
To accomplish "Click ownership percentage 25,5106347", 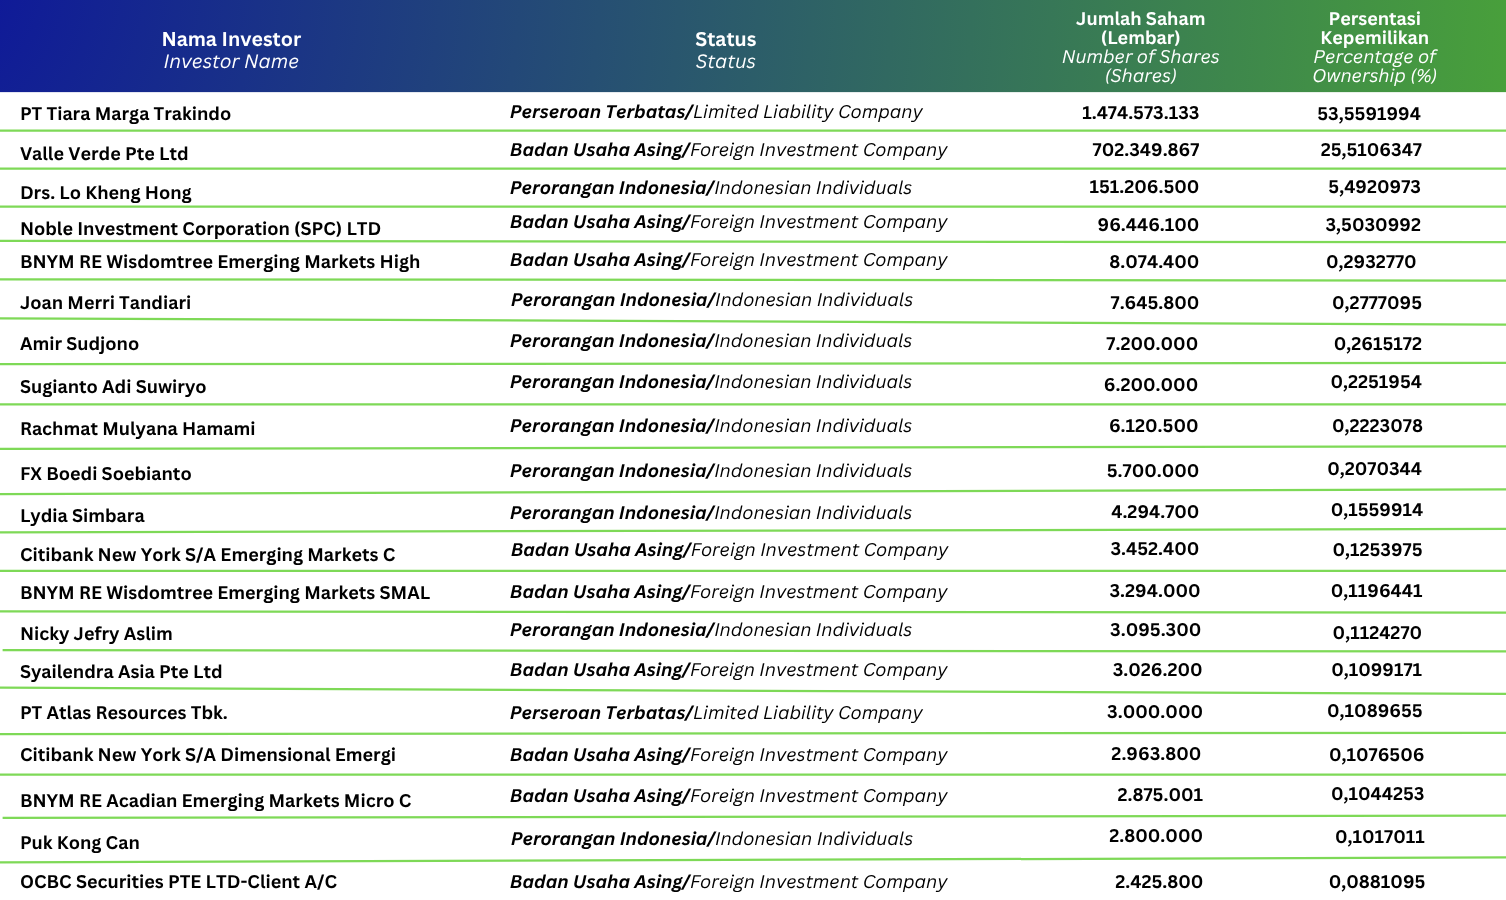I will [x=1370, y=150].
